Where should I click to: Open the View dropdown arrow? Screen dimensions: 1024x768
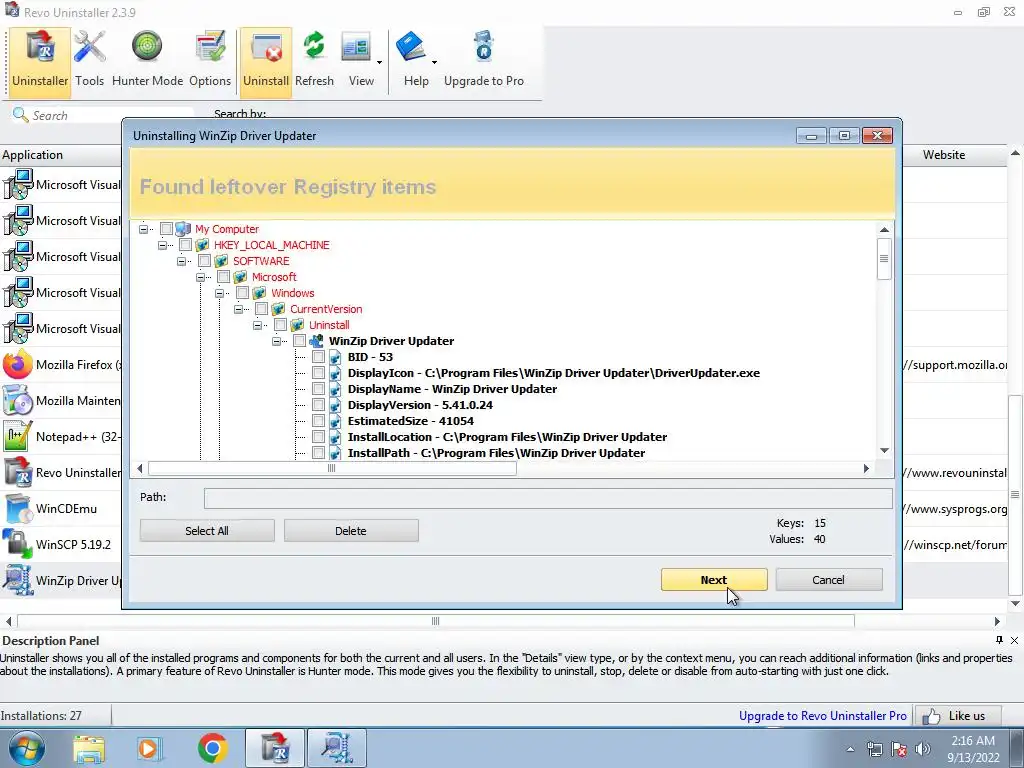click(x=379, y=63)
